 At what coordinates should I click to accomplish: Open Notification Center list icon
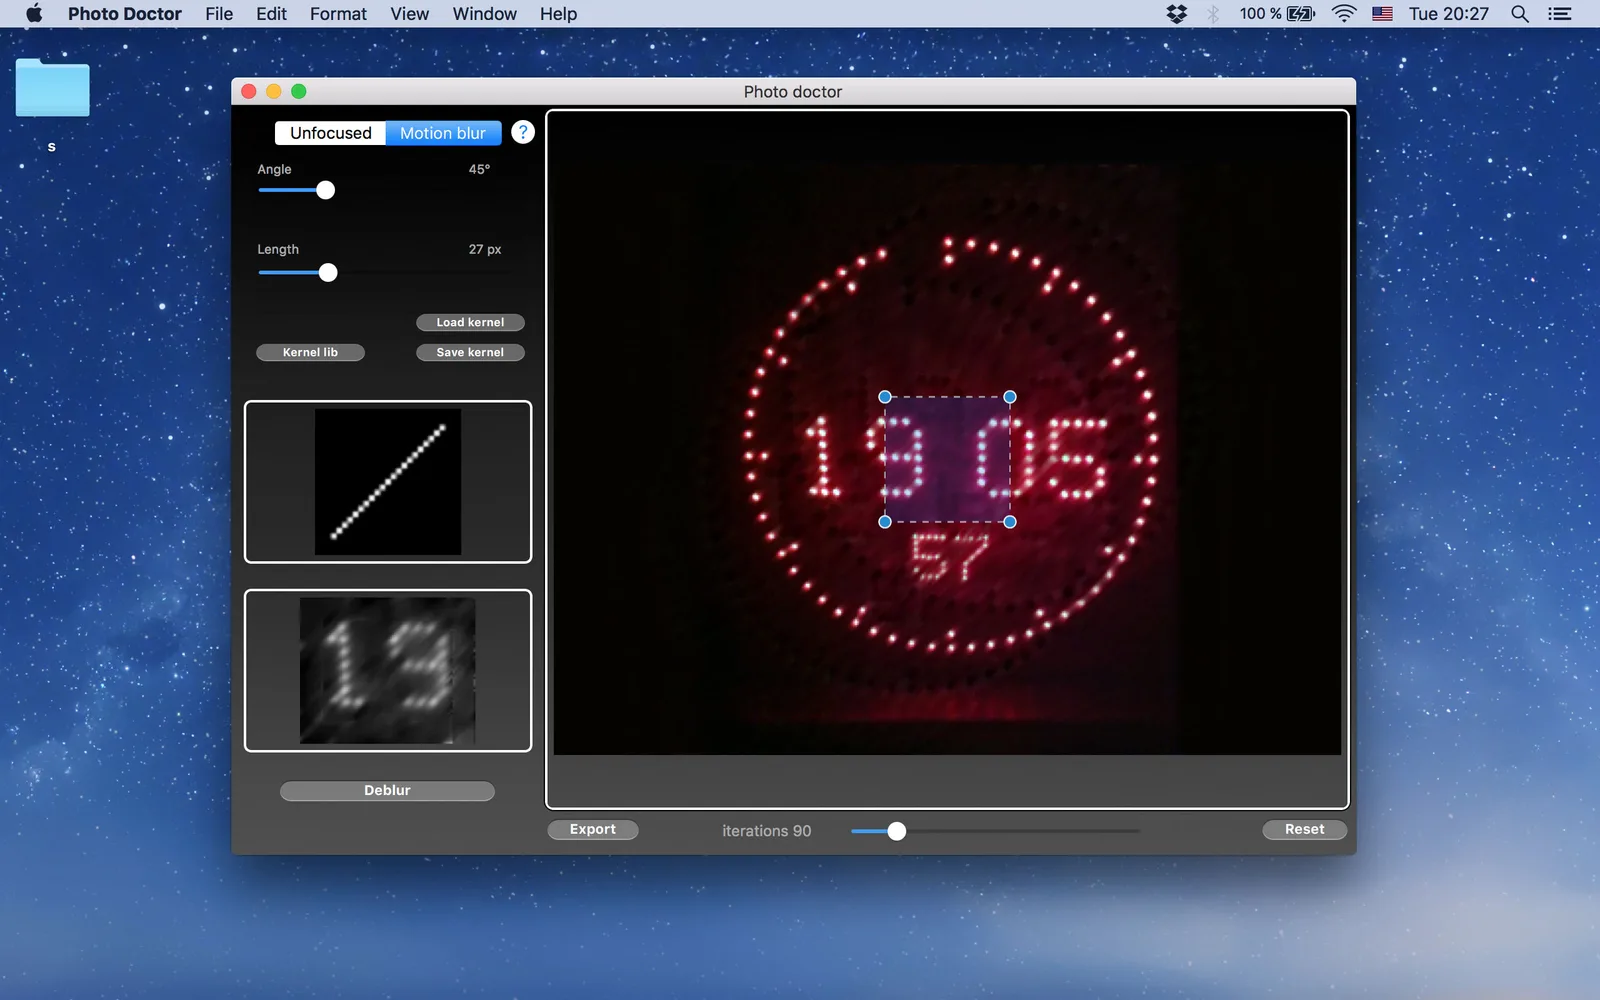point(1559,13)
